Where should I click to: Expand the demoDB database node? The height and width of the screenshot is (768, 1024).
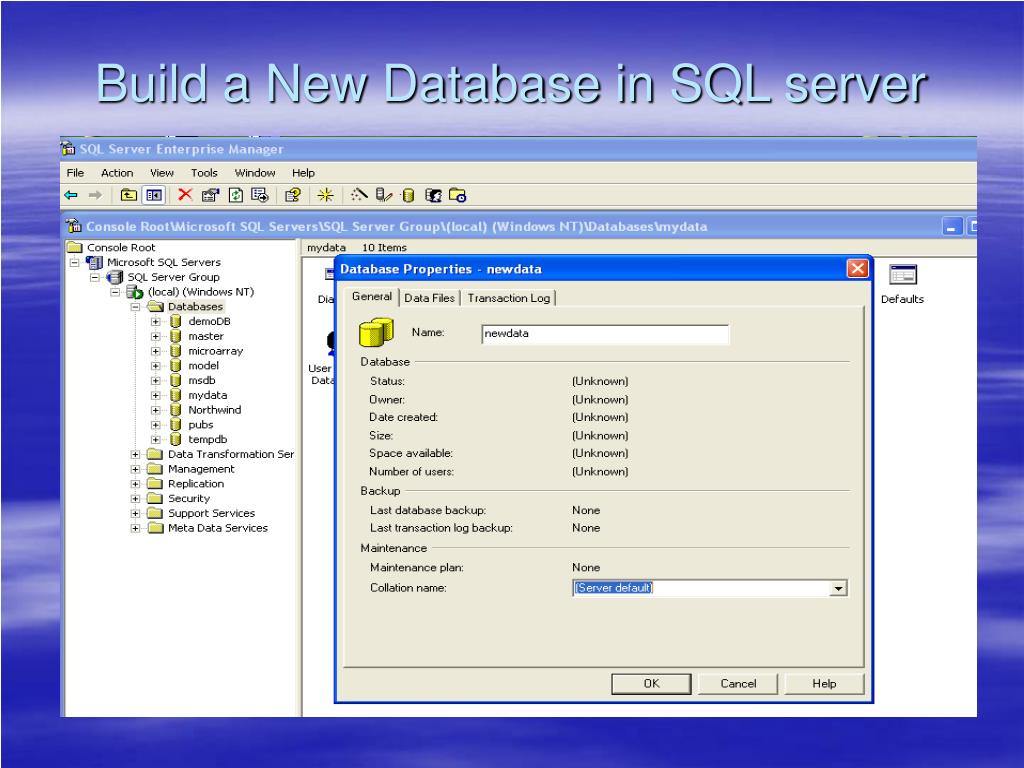click(x=155, y=321)
